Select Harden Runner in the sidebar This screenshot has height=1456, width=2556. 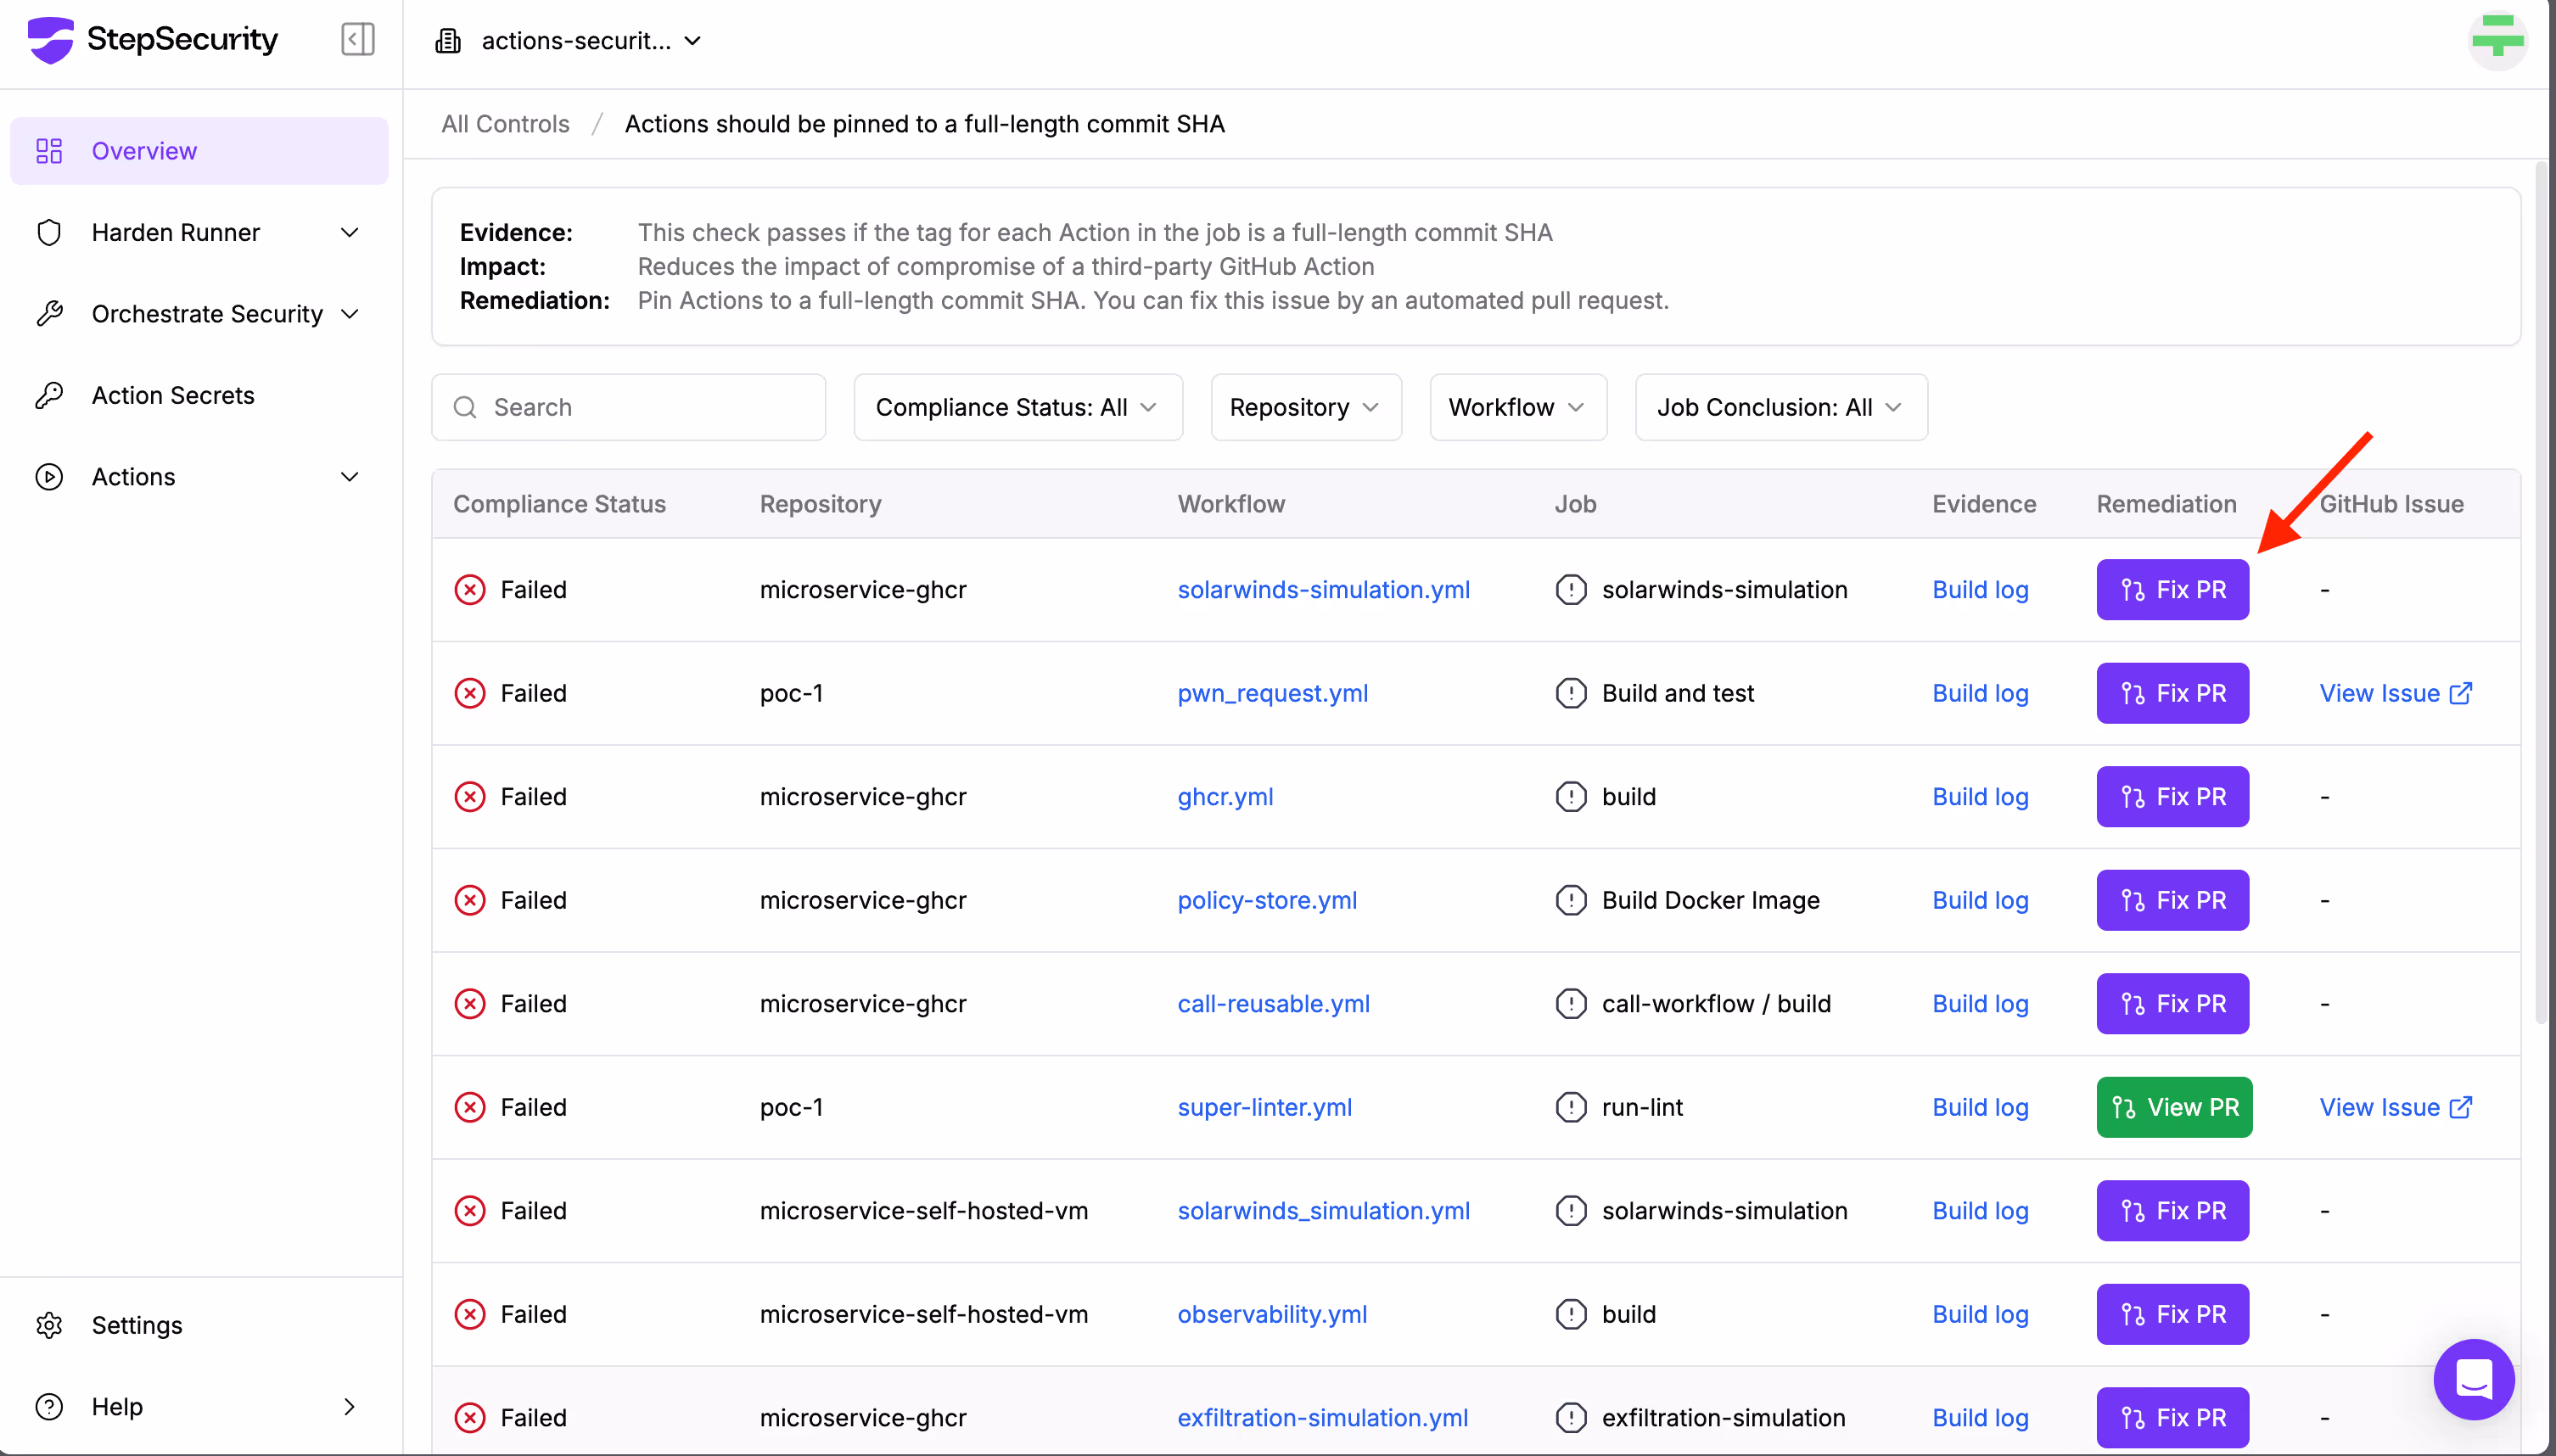199,232
